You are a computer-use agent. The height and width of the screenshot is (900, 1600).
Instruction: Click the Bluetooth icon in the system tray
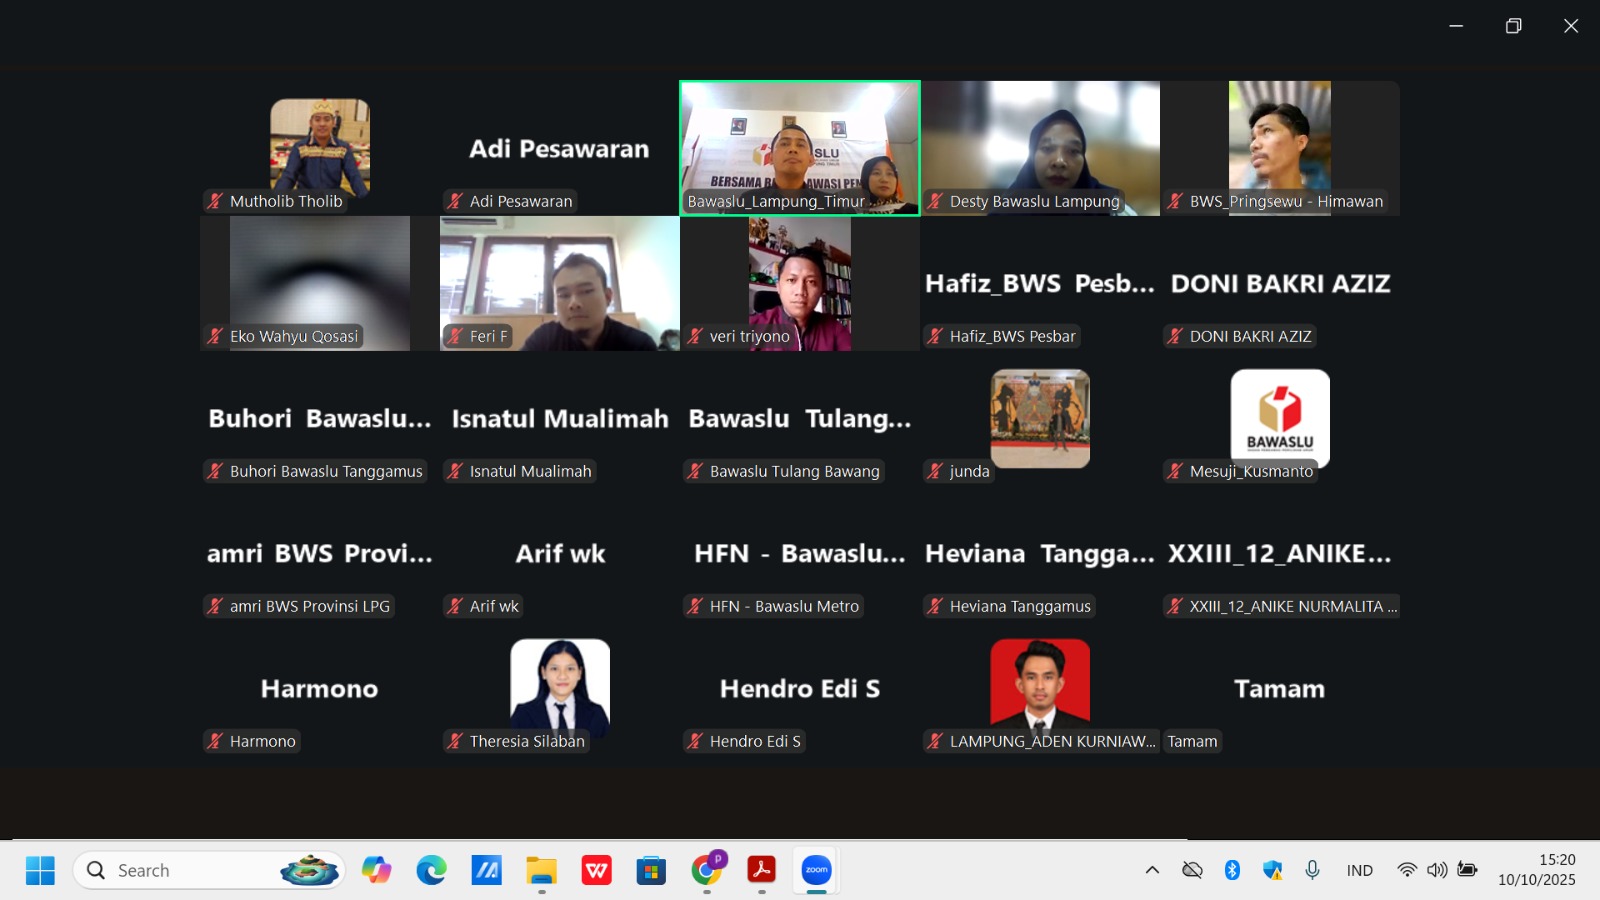[1232, 870]
